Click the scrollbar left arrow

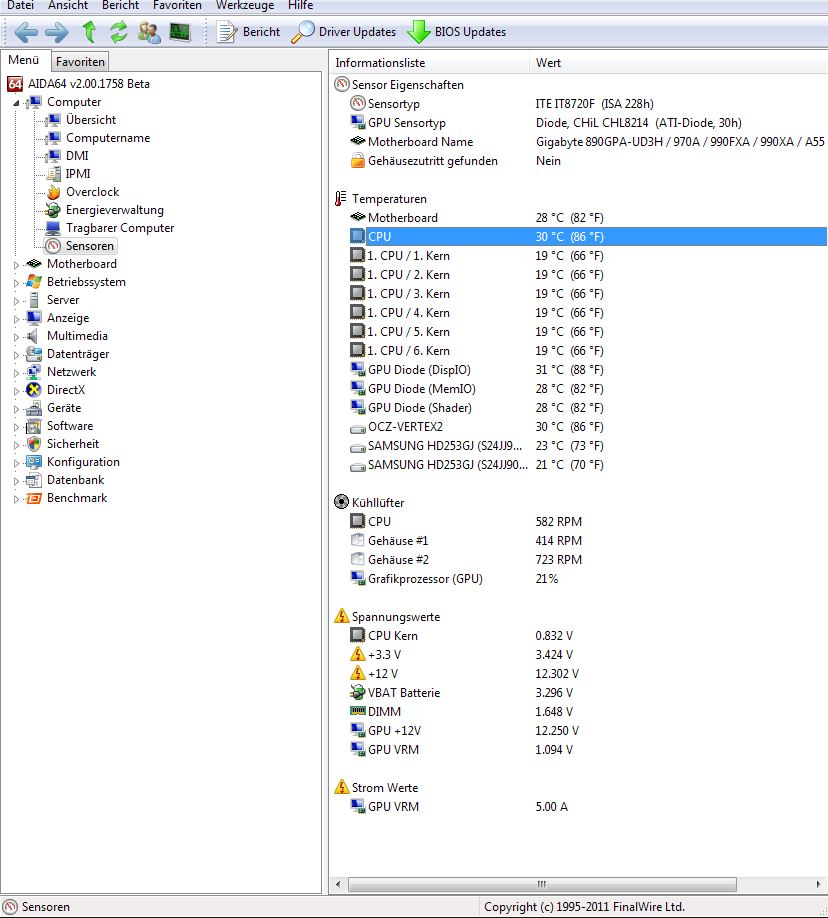coord(338,884)
